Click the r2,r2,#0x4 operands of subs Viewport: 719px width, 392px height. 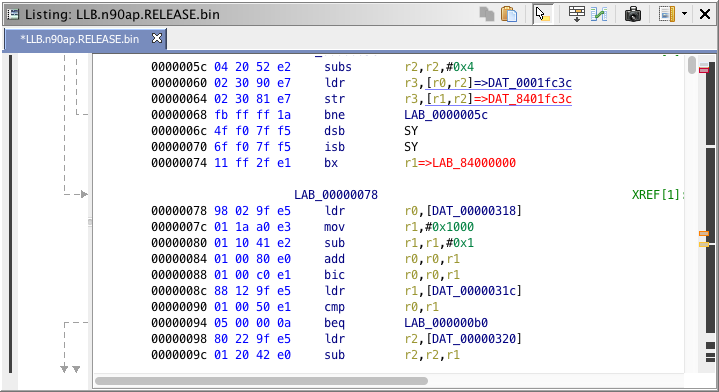(439, 67)
